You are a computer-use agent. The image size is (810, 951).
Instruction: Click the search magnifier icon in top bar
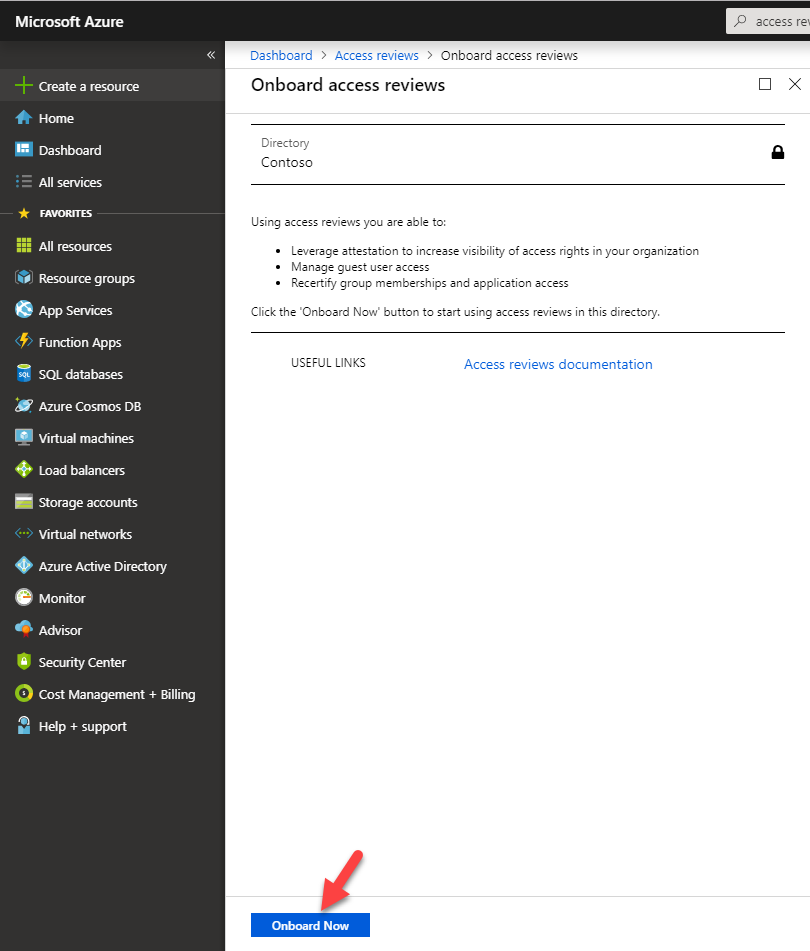[740, 21]
